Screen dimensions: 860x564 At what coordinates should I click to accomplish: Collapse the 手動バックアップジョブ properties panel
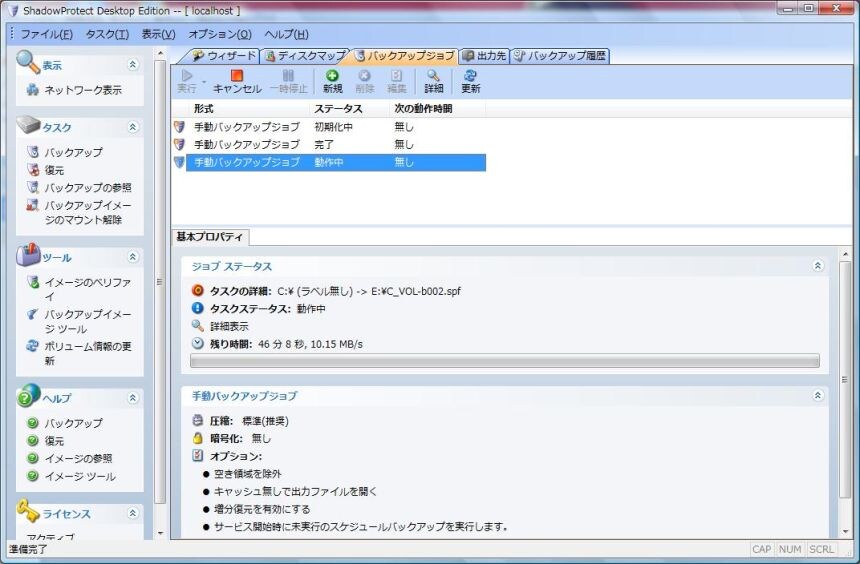coord(818,396)
